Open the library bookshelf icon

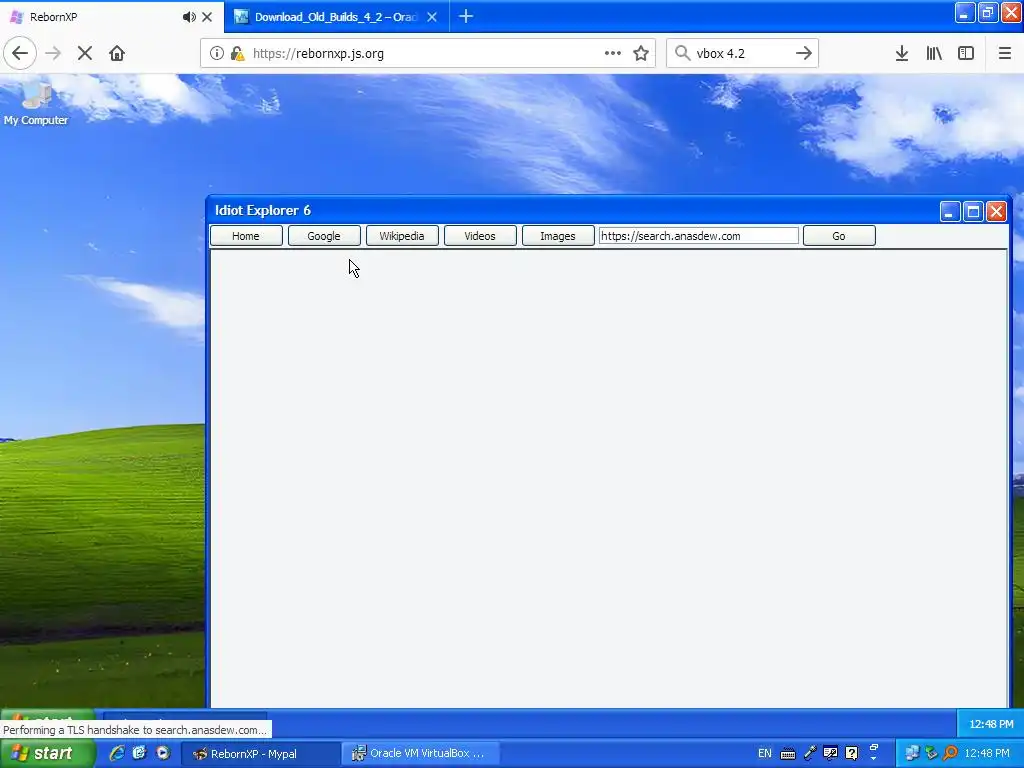coord(934,53)
